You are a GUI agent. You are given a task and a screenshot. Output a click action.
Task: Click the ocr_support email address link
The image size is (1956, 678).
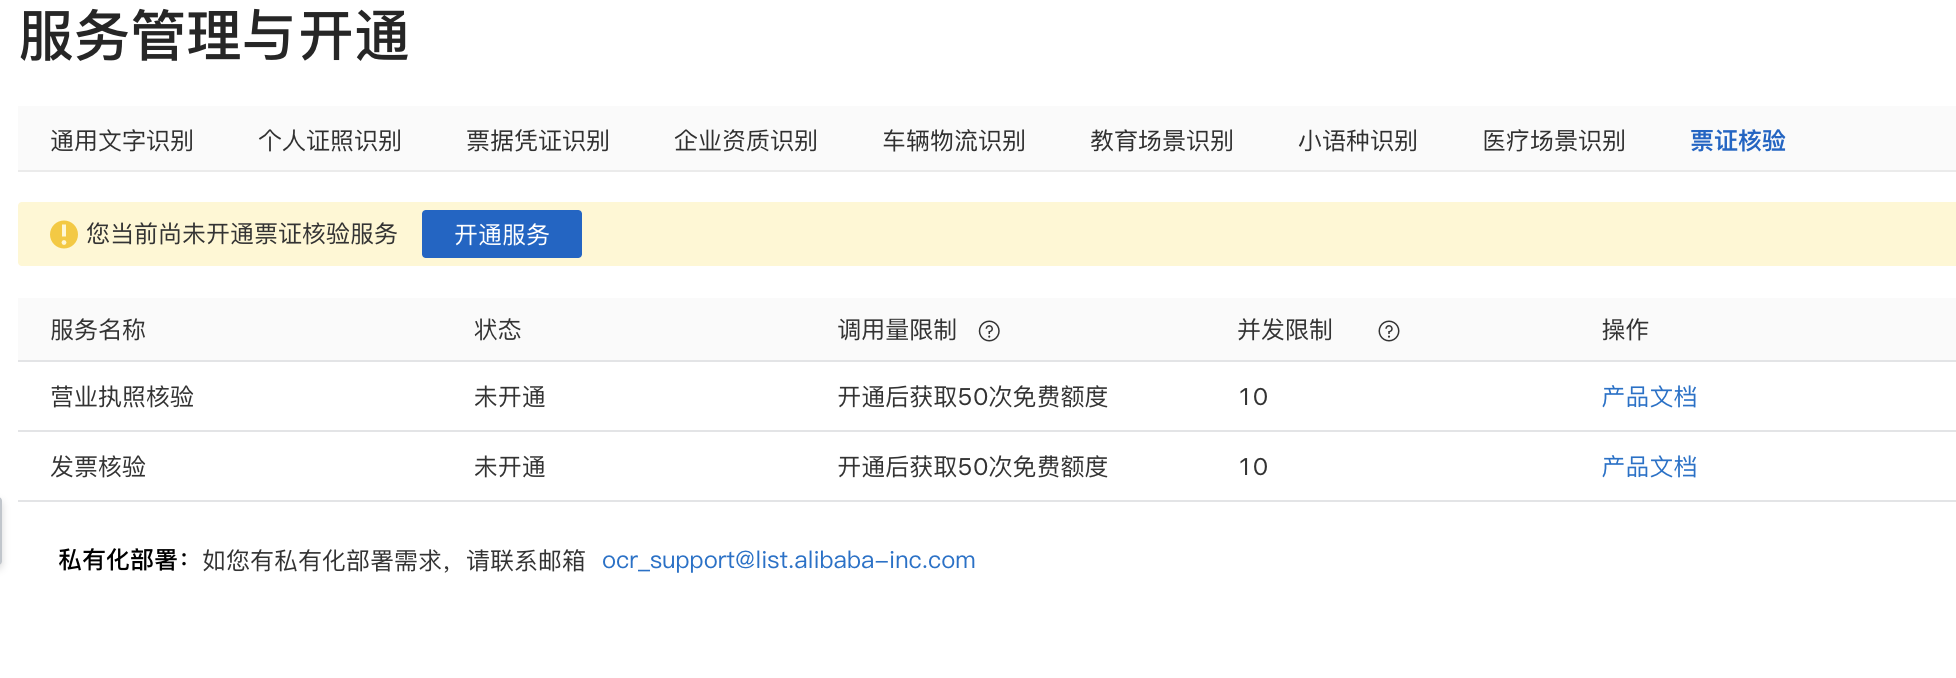(788, 560)
